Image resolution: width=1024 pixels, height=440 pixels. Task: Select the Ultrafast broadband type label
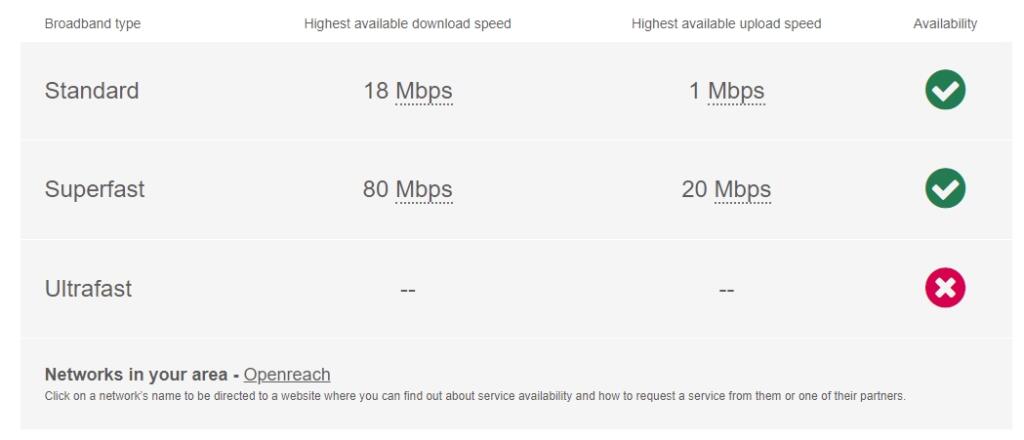point(88,289)
